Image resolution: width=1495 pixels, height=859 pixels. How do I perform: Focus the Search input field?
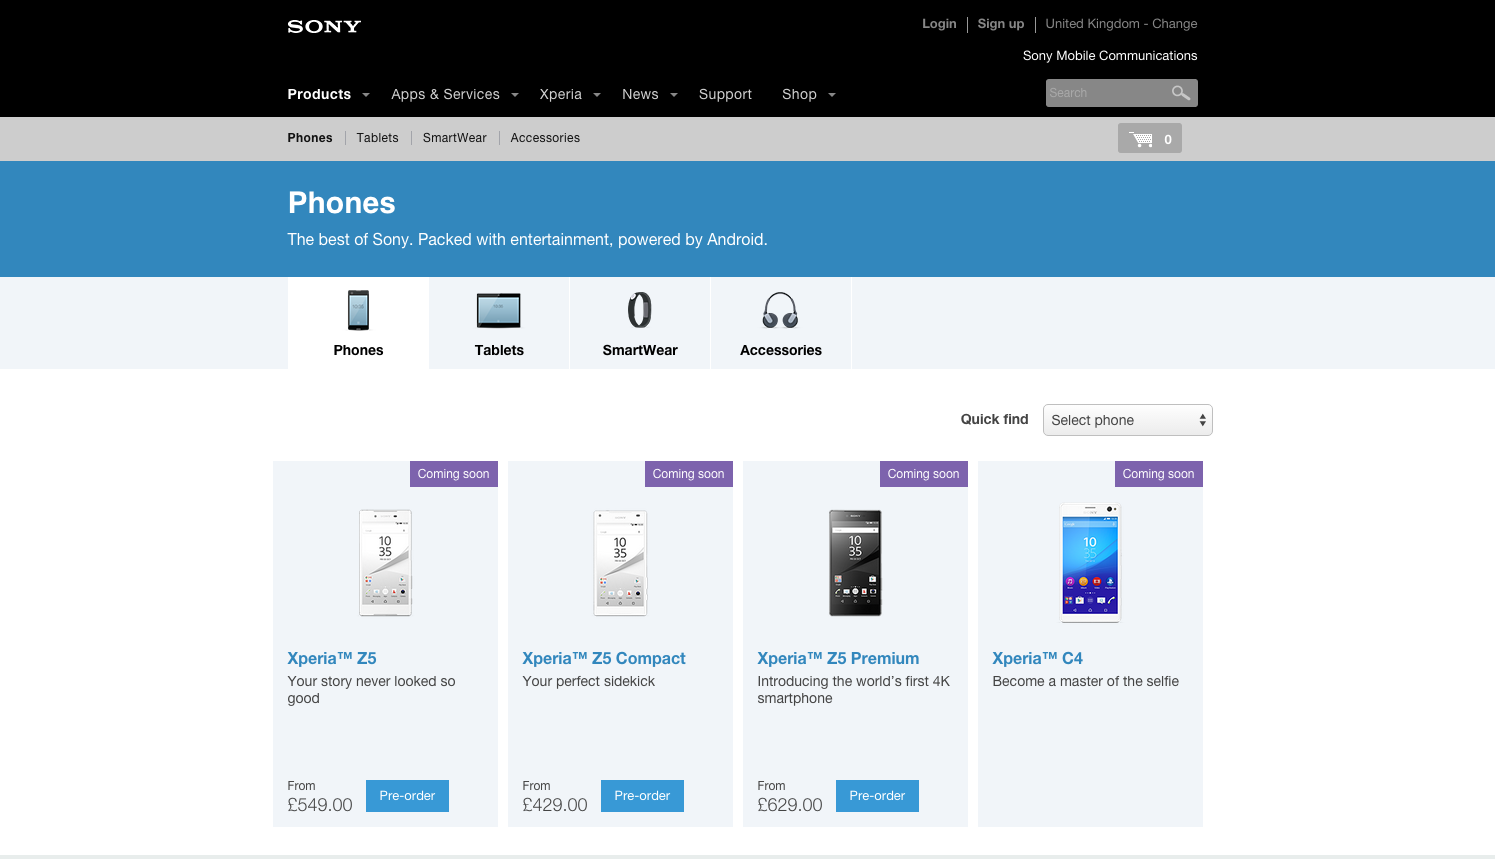(1105, 93)
